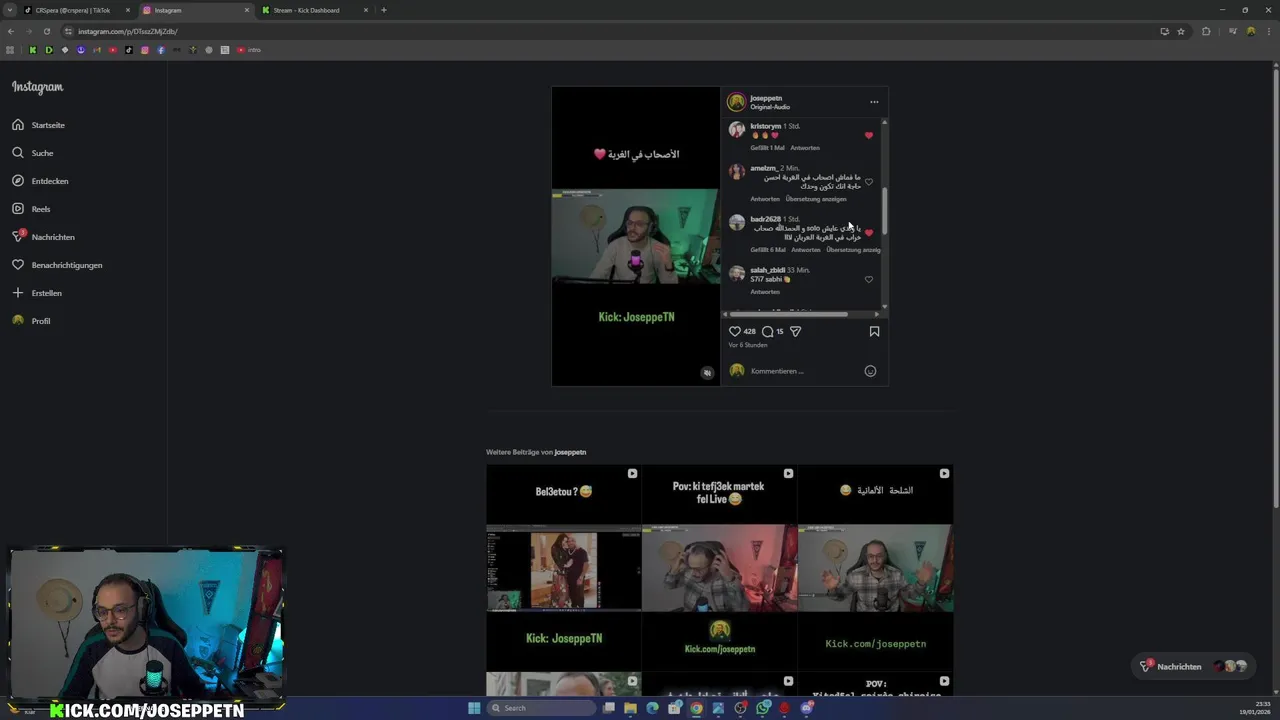Open the post's three-dots options menu
This screenshot has height=720, width=1280.
(874, 102)
